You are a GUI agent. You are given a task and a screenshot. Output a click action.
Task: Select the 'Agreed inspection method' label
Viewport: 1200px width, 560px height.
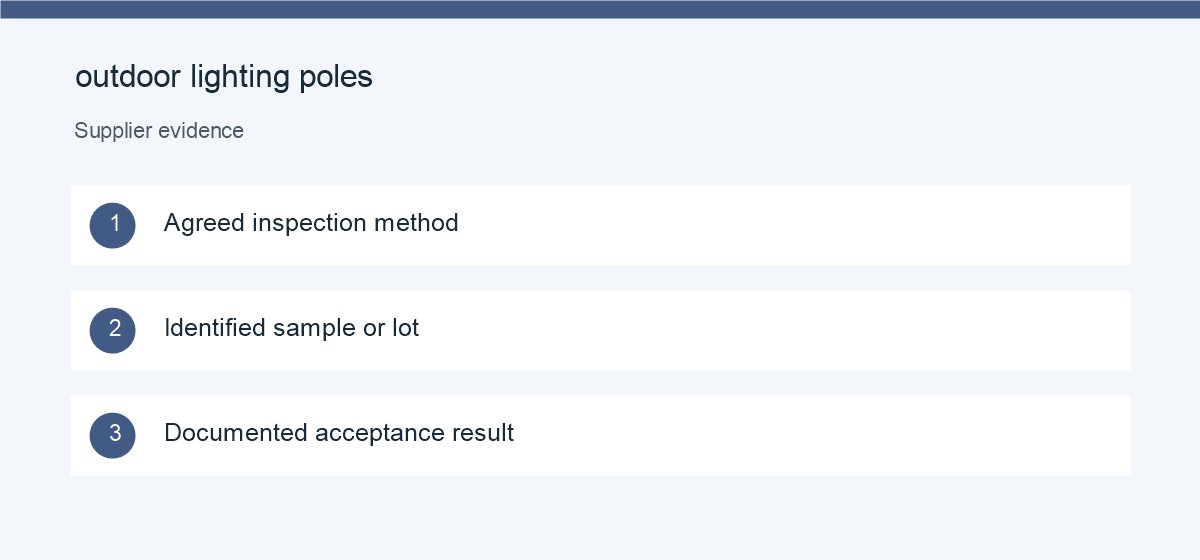click(311, 223)
